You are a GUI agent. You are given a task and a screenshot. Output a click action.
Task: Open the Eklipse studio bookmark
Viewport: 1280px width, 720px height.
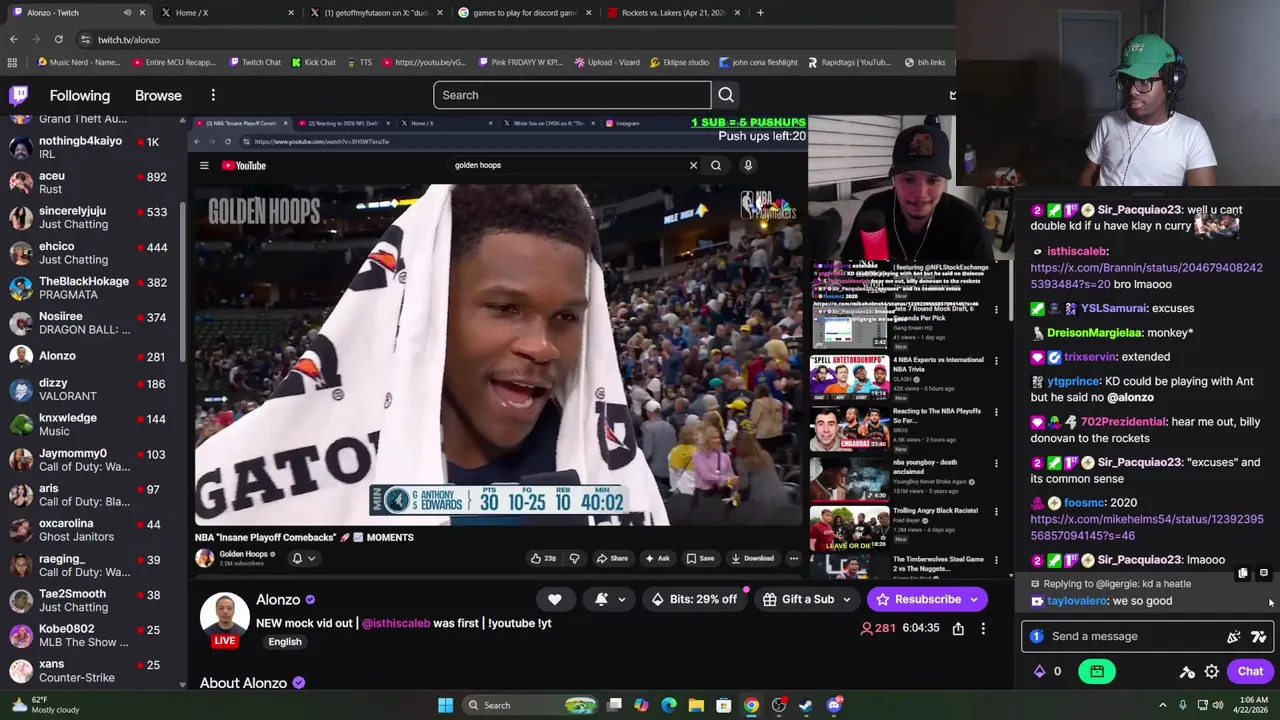tap(679, 63)
